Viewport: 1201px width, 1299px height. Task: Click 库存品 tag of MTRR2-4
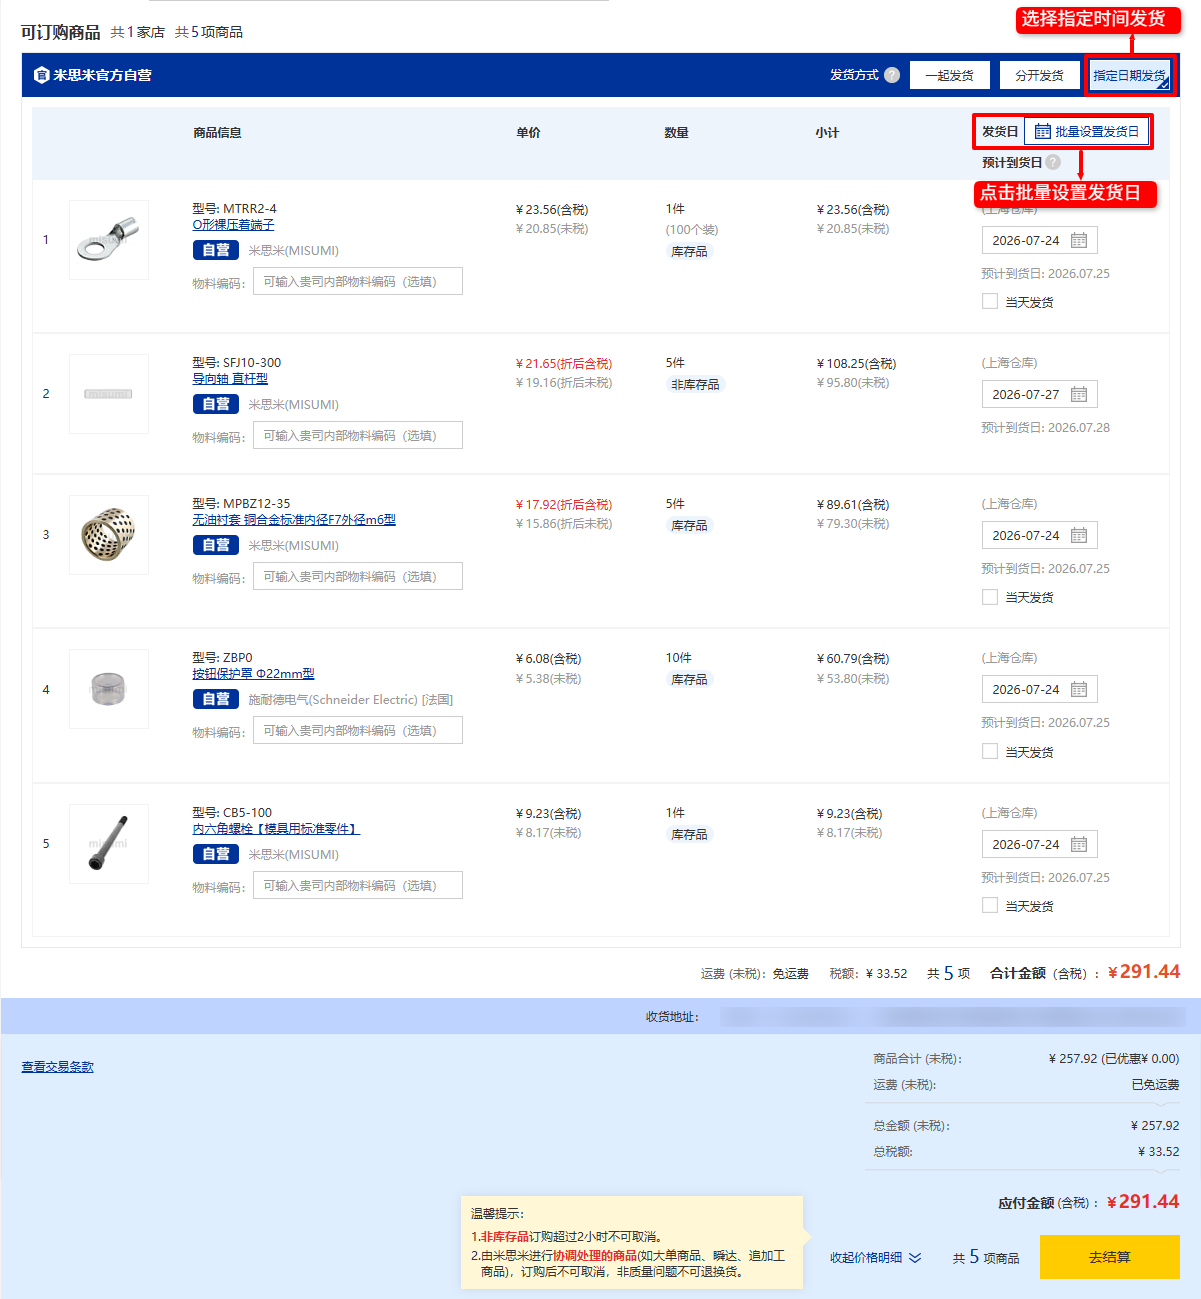(689, 252)
